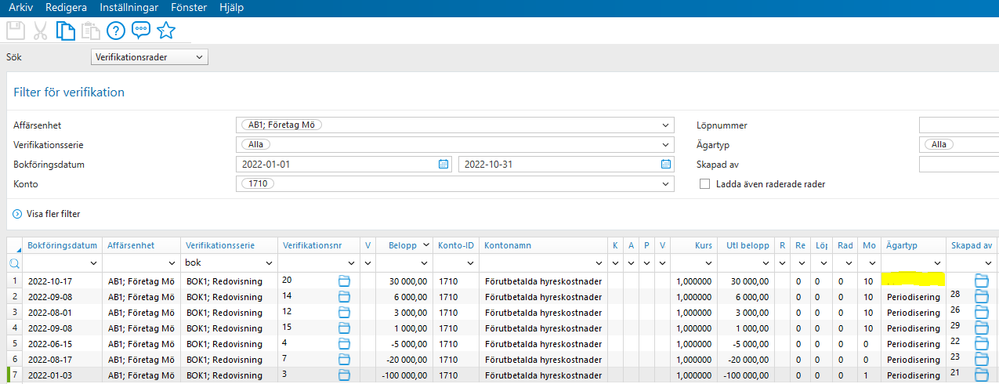Open the Sök Verifikationsrader dropdown
The width and height of the screenshot is (999, 384).
(149, 57)
